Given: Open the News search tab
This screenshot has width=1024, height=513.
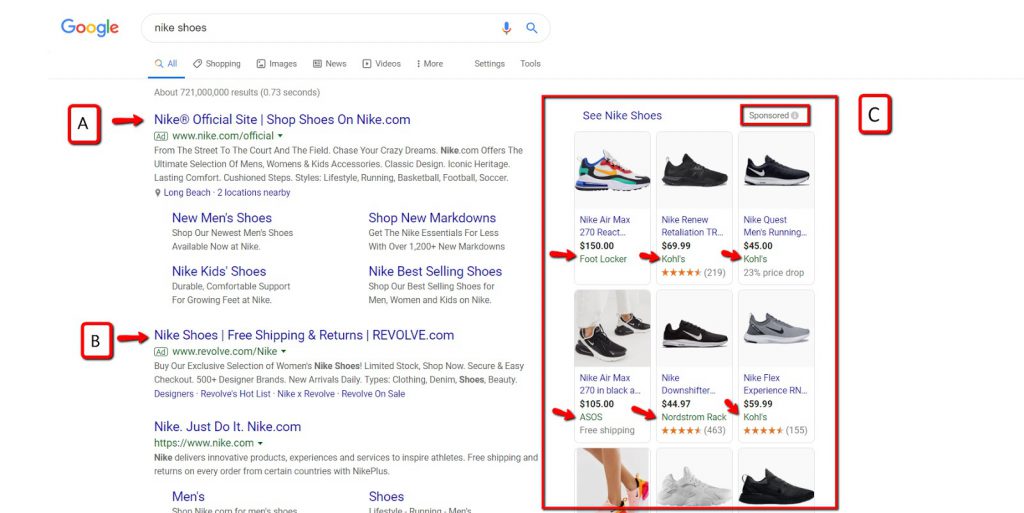Looking at the screenshot, I should point(329,64).
